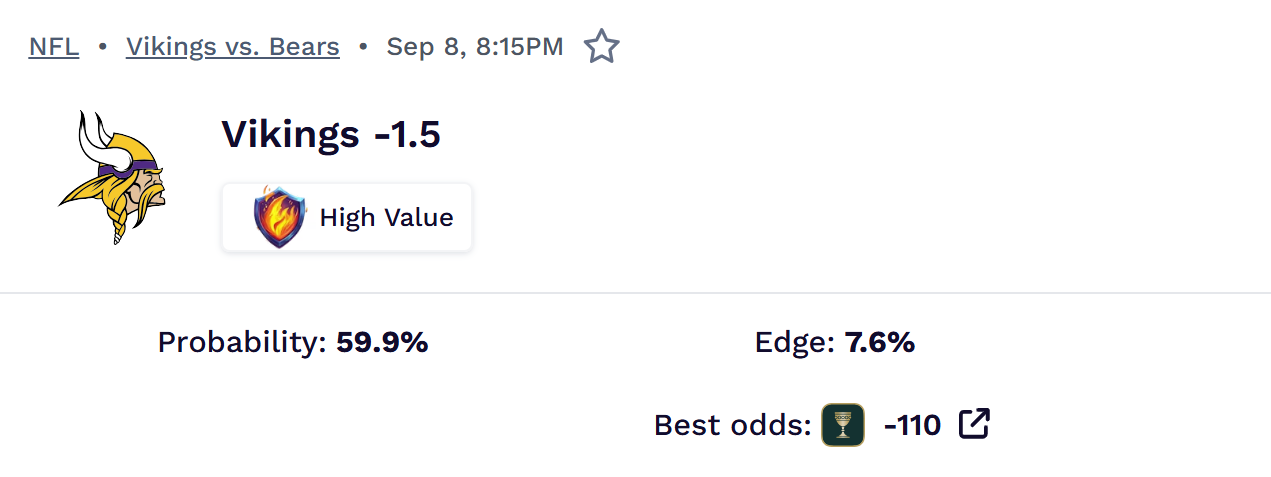Click the Probability label text
This screenshot has width=1271, height=477.
[x=243, y=343]
